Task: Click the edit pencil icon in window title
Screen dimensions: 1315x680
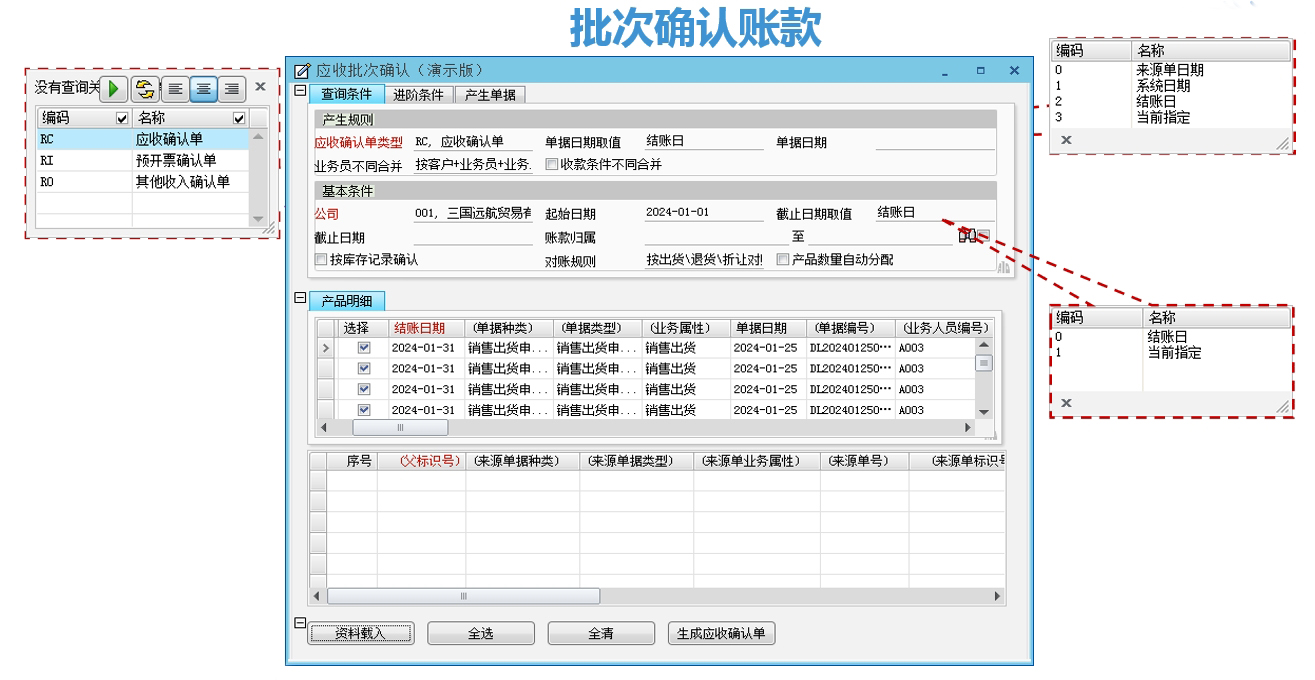Action: 302,70
